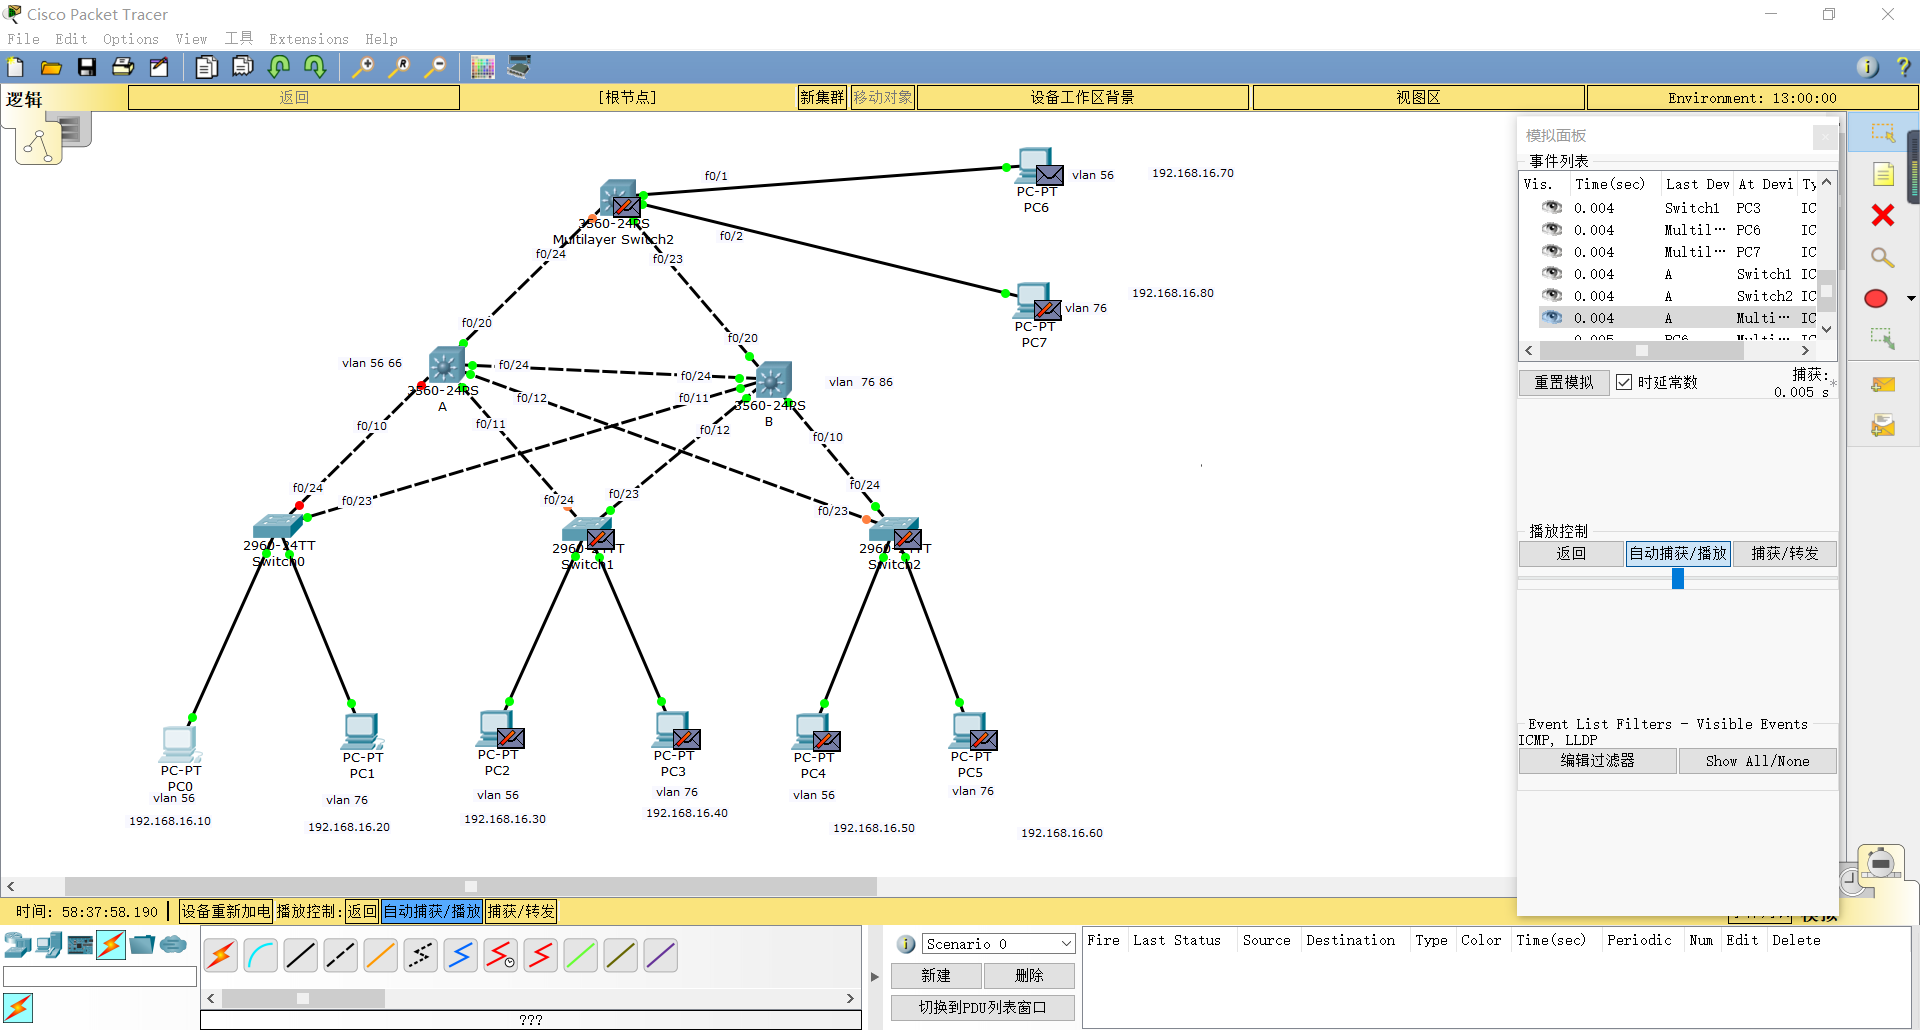The image size is (1920, 1030).
Task: Select the red ellipse drawing tool
Action: (x=1876, y=298)
